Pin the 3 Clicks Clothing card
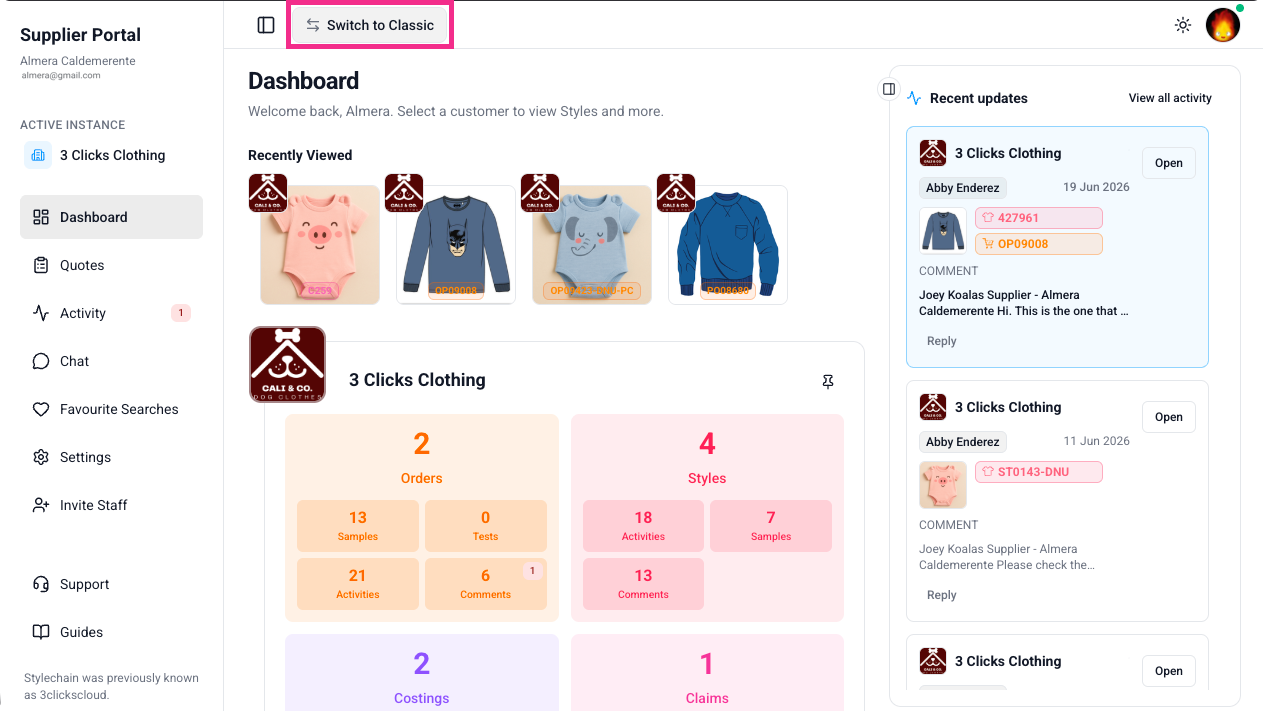Image resolution: width=1263 pixels, height=711 pixels. tap(828, 381)
